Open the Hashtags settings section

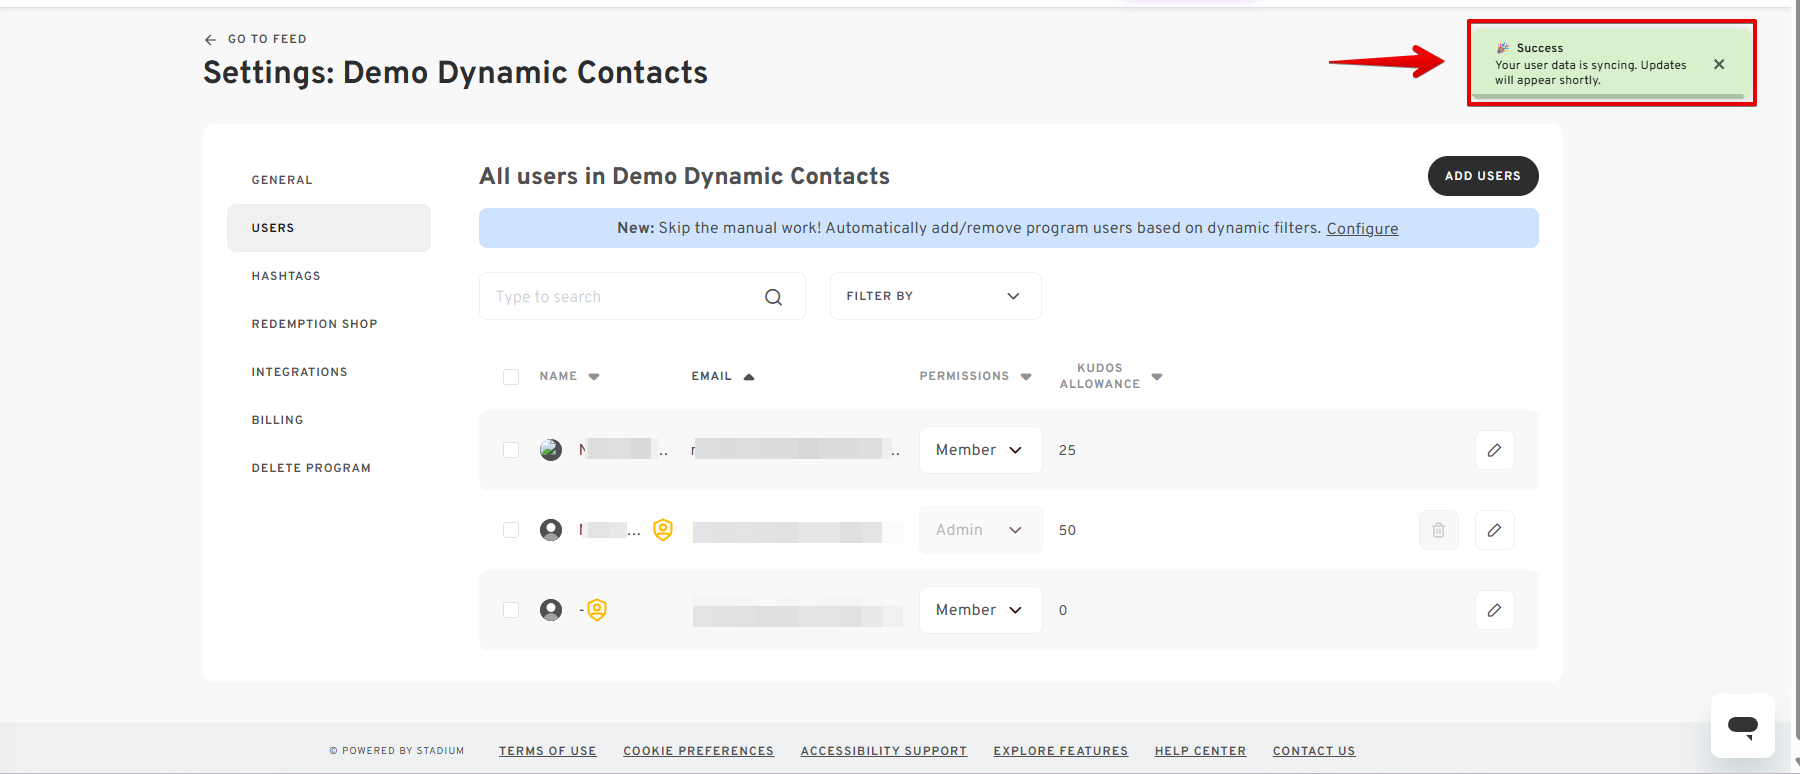286,276
